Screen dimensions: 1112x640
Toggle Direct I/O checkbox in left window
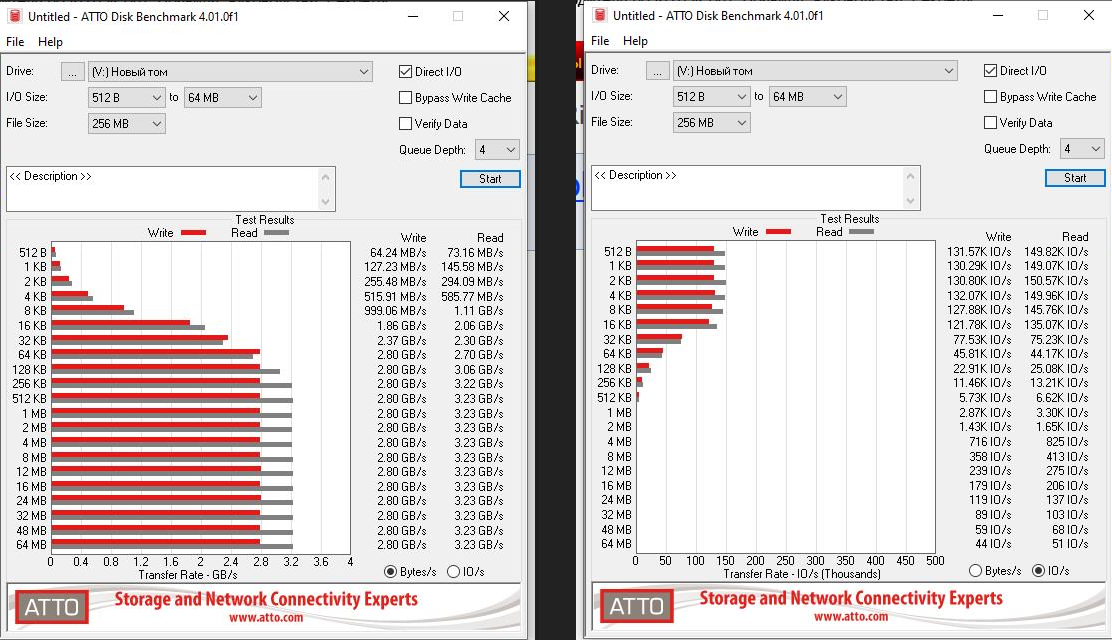(406, 71)
